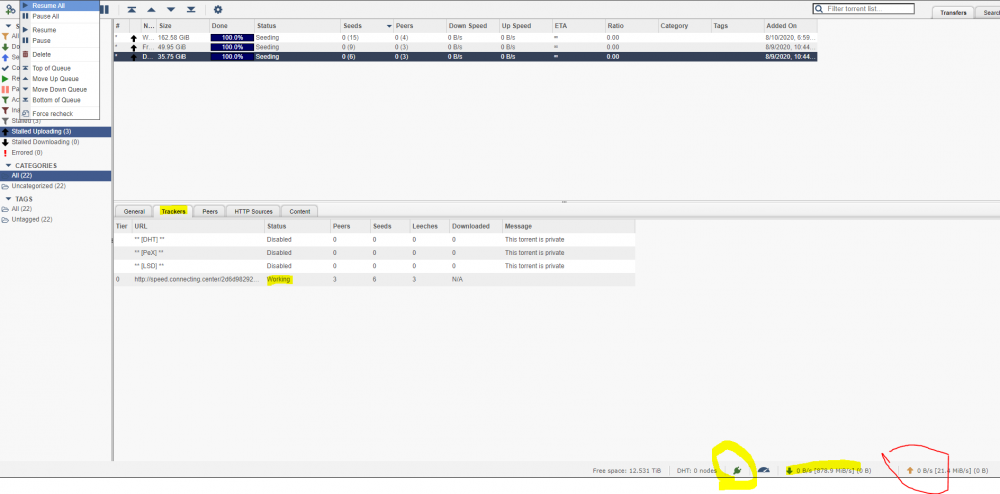Toggle alternative speed limits speedometer icon
This screenshot has width=1000, height=494.
763,470
